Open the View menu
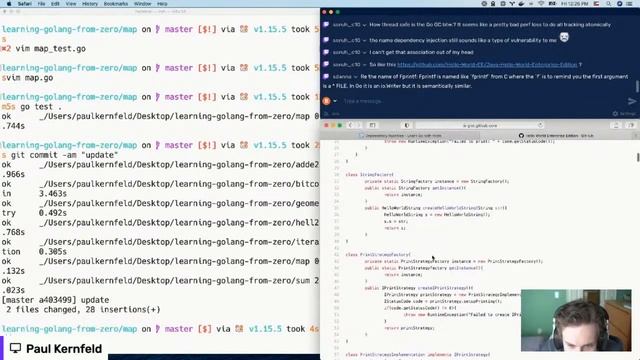This screenshot has width=640, height=360. [x=71, y=4]
